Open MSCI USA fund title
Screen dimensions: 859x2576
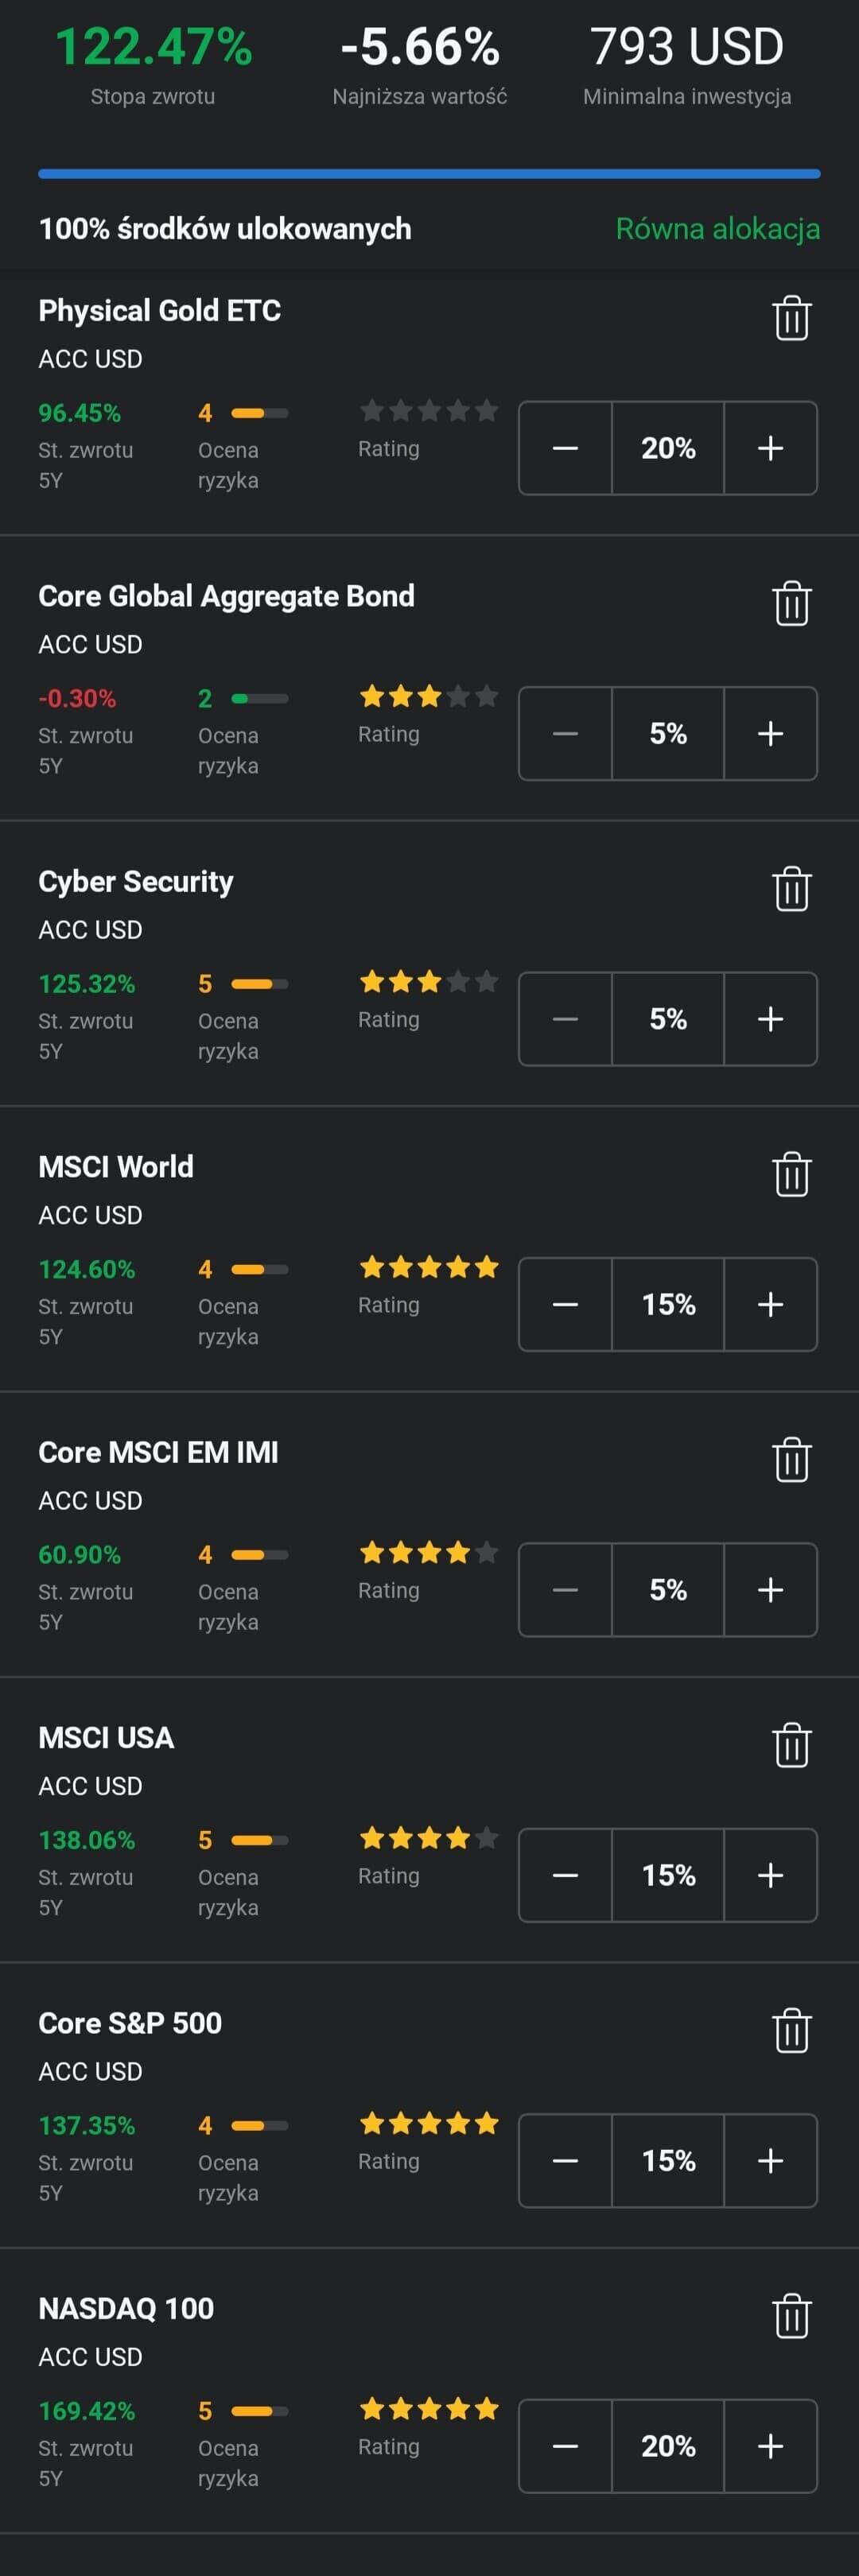pyautogui.click(x=106, y=1738)
